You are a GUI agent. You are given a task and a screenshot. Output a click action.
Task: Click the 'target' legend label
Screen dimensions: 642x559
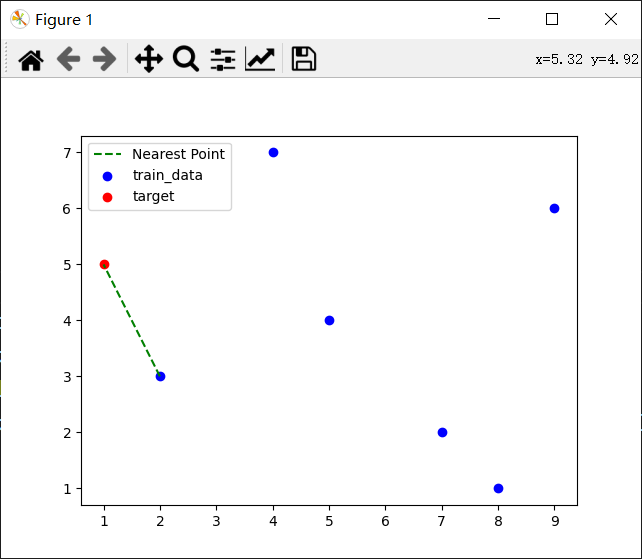pyautogui.click(x=153, y=196)
